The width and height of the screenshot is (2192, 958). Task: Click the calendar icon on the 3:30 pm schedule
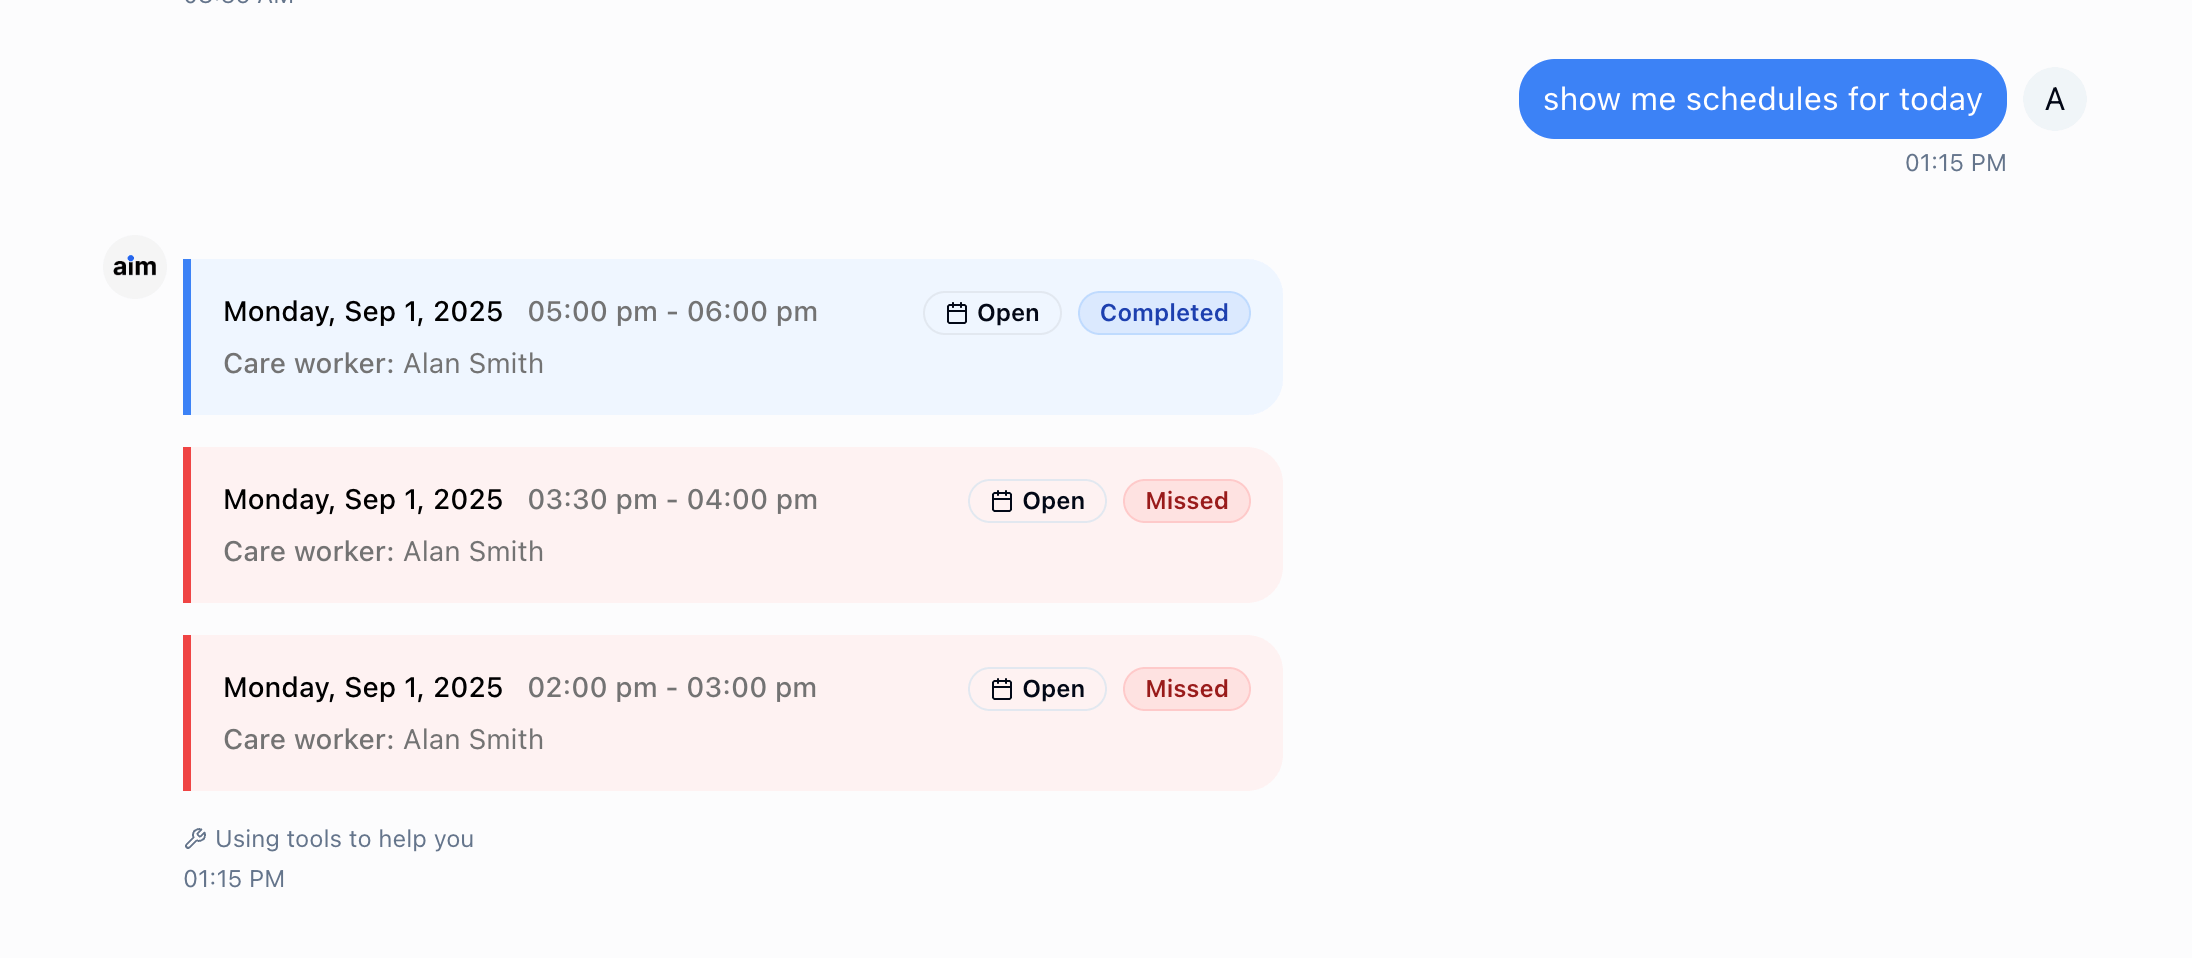click(x=1001, y=500)
